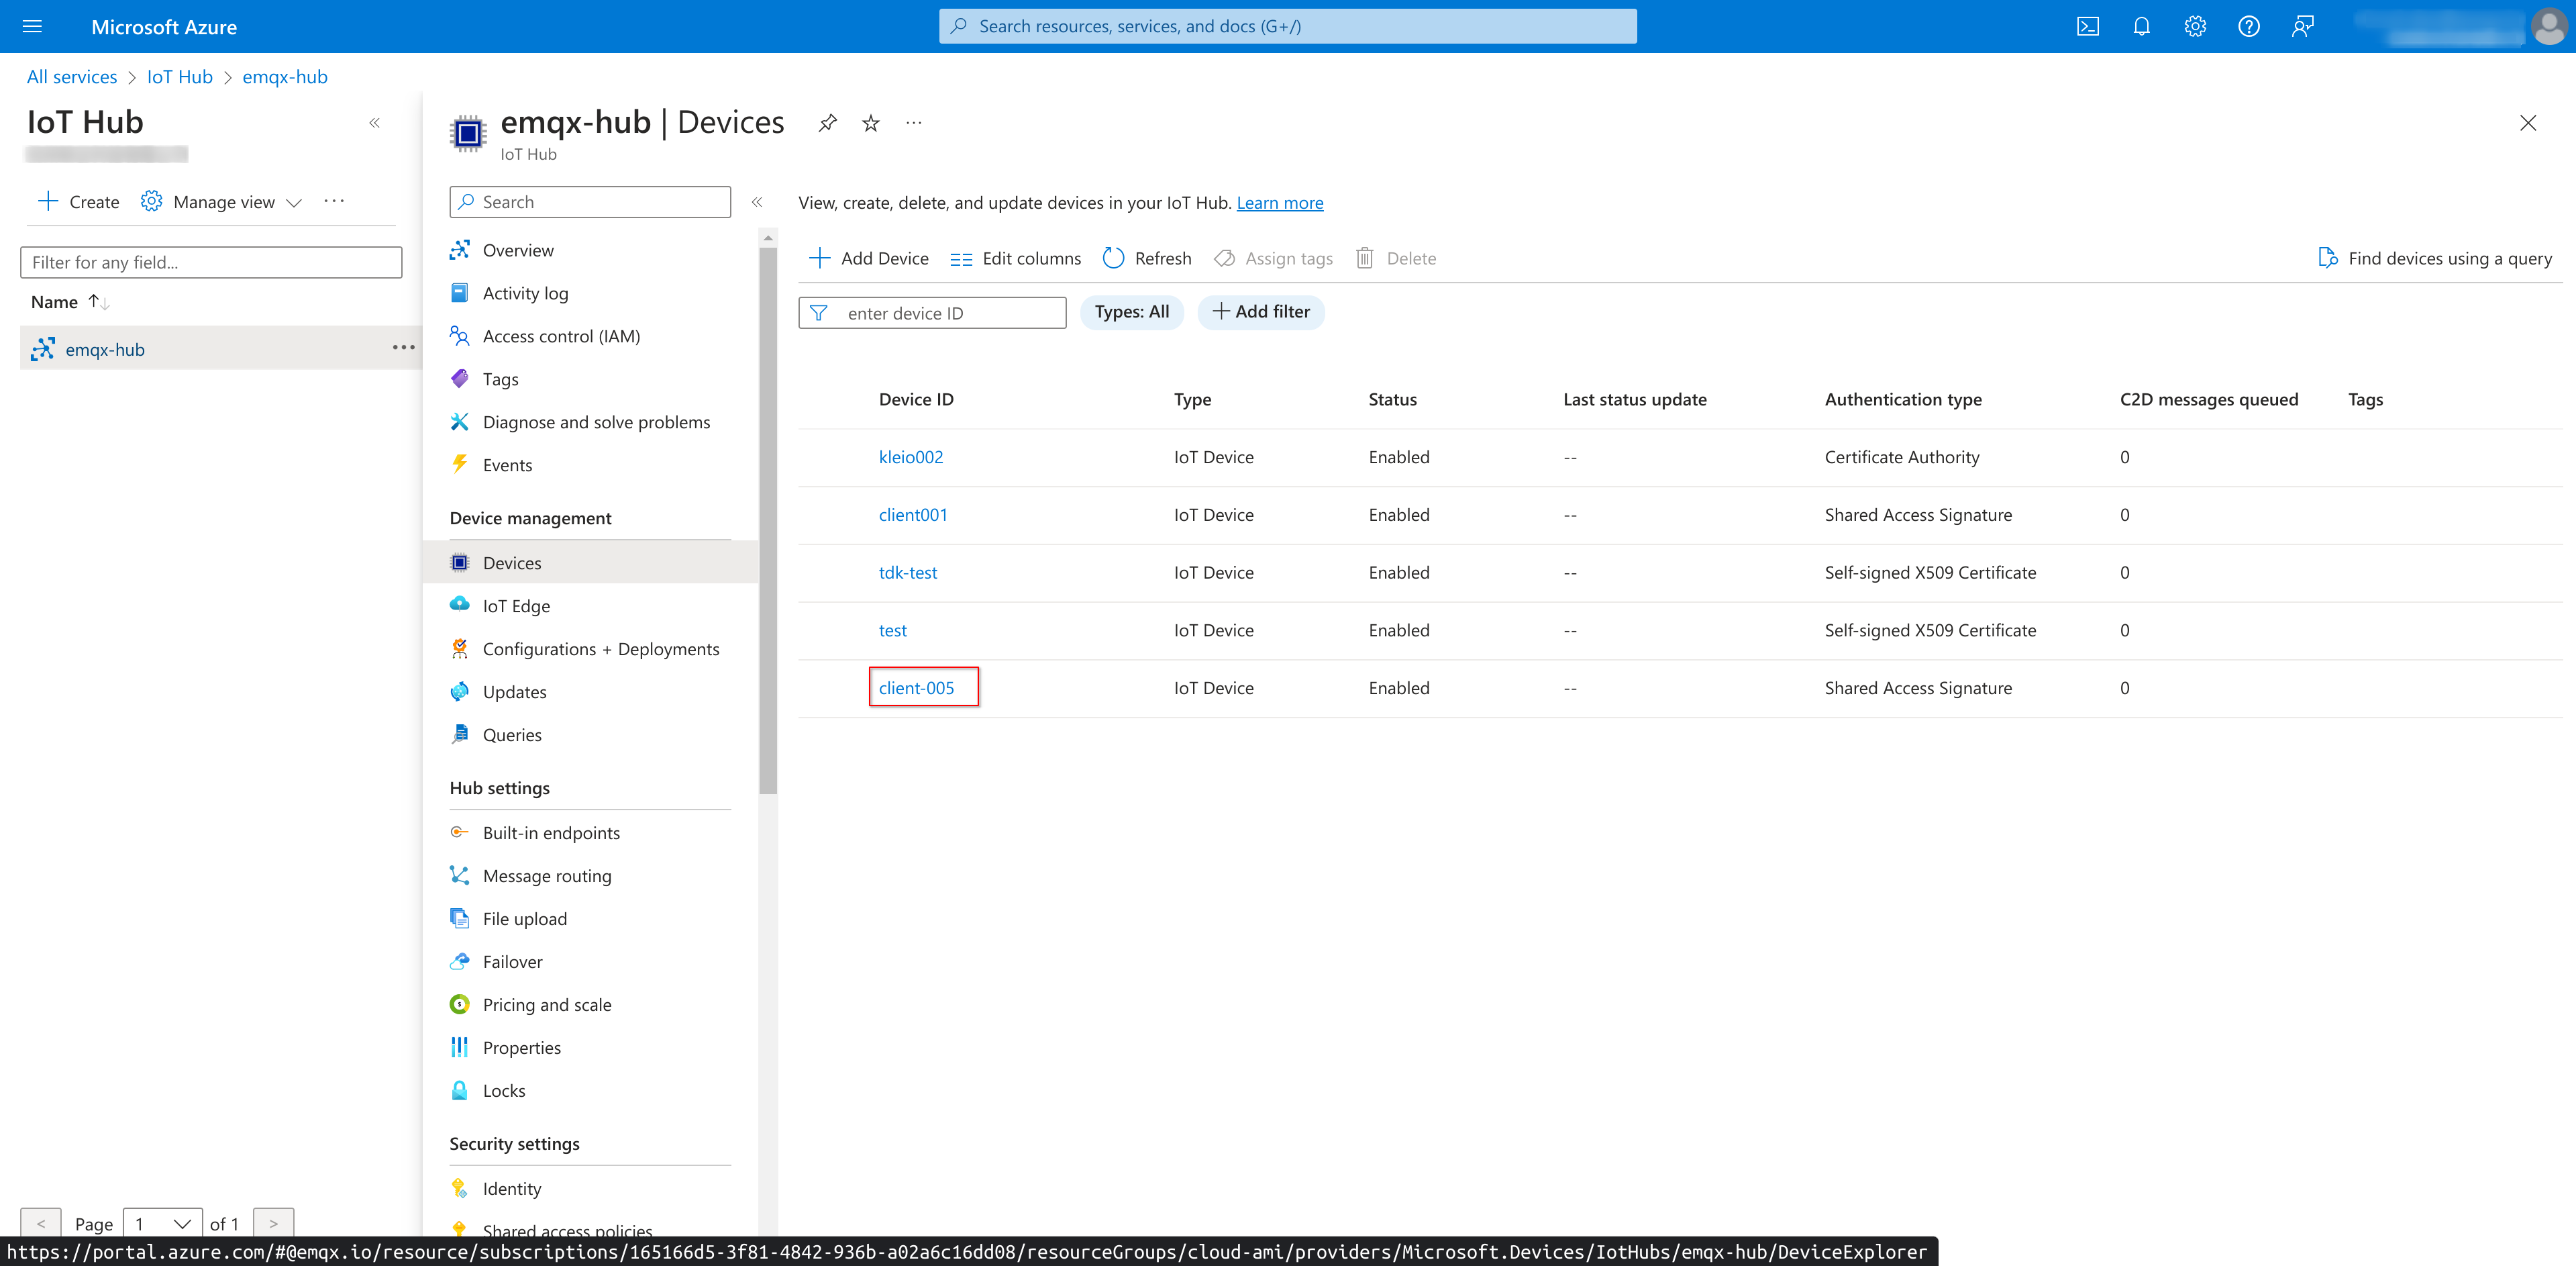Image resolution: width=2576 pixels, height=1266 pixels.
Task: Click the filter funnel icon
Action: [820, 311]
